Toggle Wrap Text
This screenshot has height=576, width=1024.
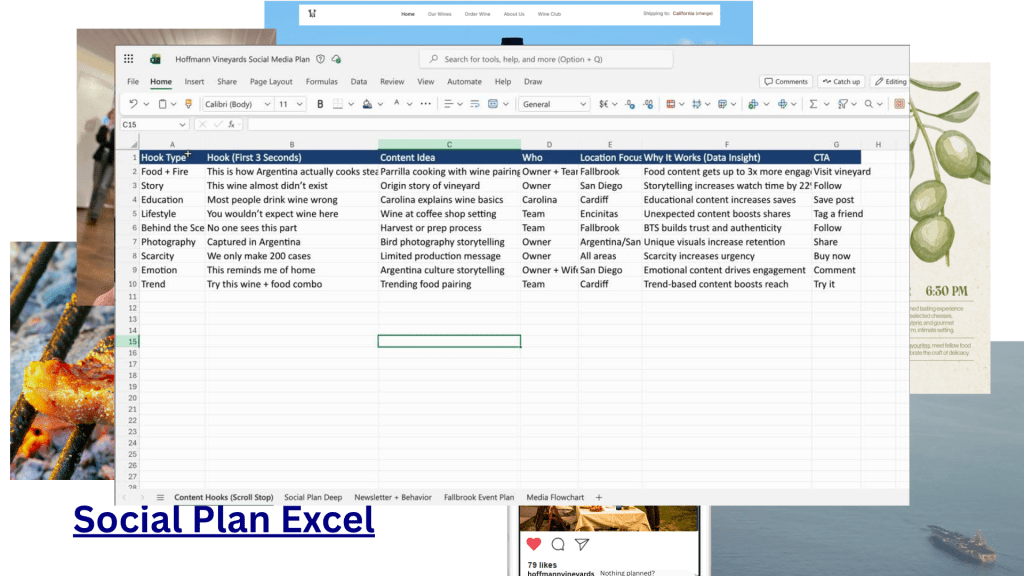point(475,104)
